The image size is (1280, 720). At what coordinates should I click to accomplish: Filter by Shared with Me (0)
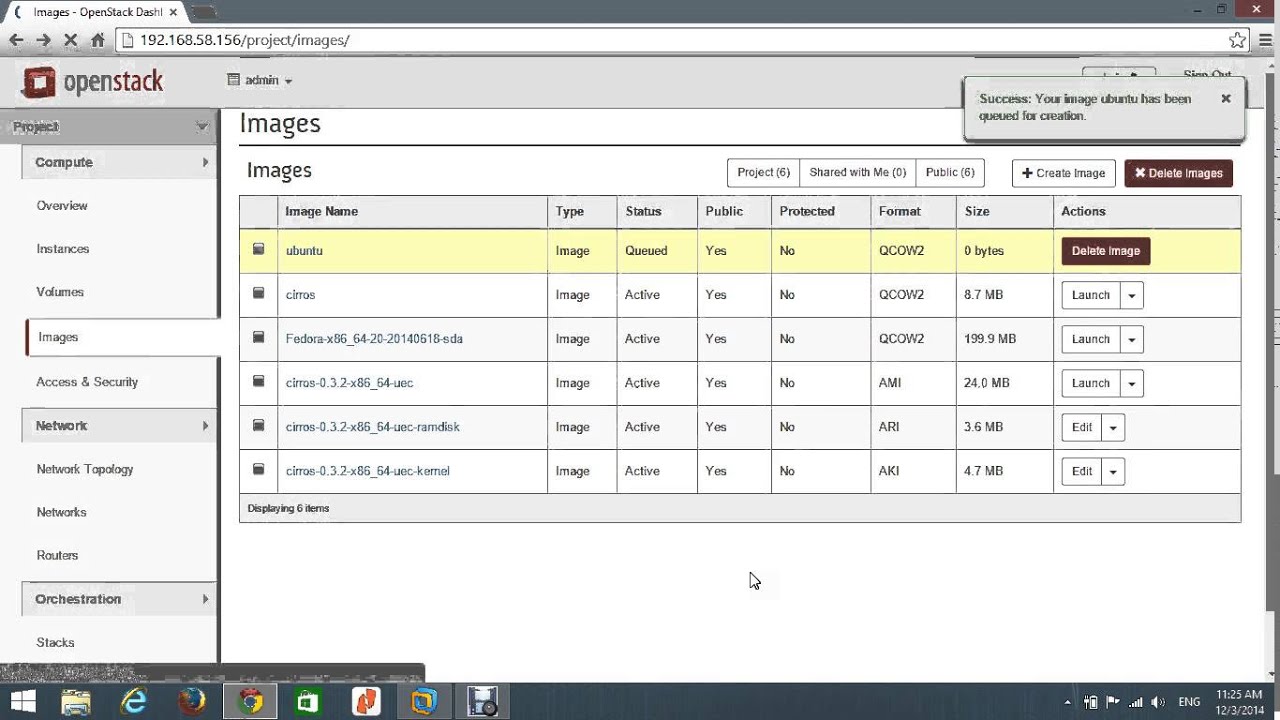(857, 173)
